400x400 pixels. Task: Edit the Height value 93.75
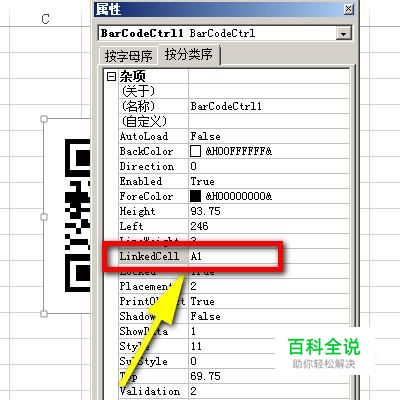click(x=269, y=211)
